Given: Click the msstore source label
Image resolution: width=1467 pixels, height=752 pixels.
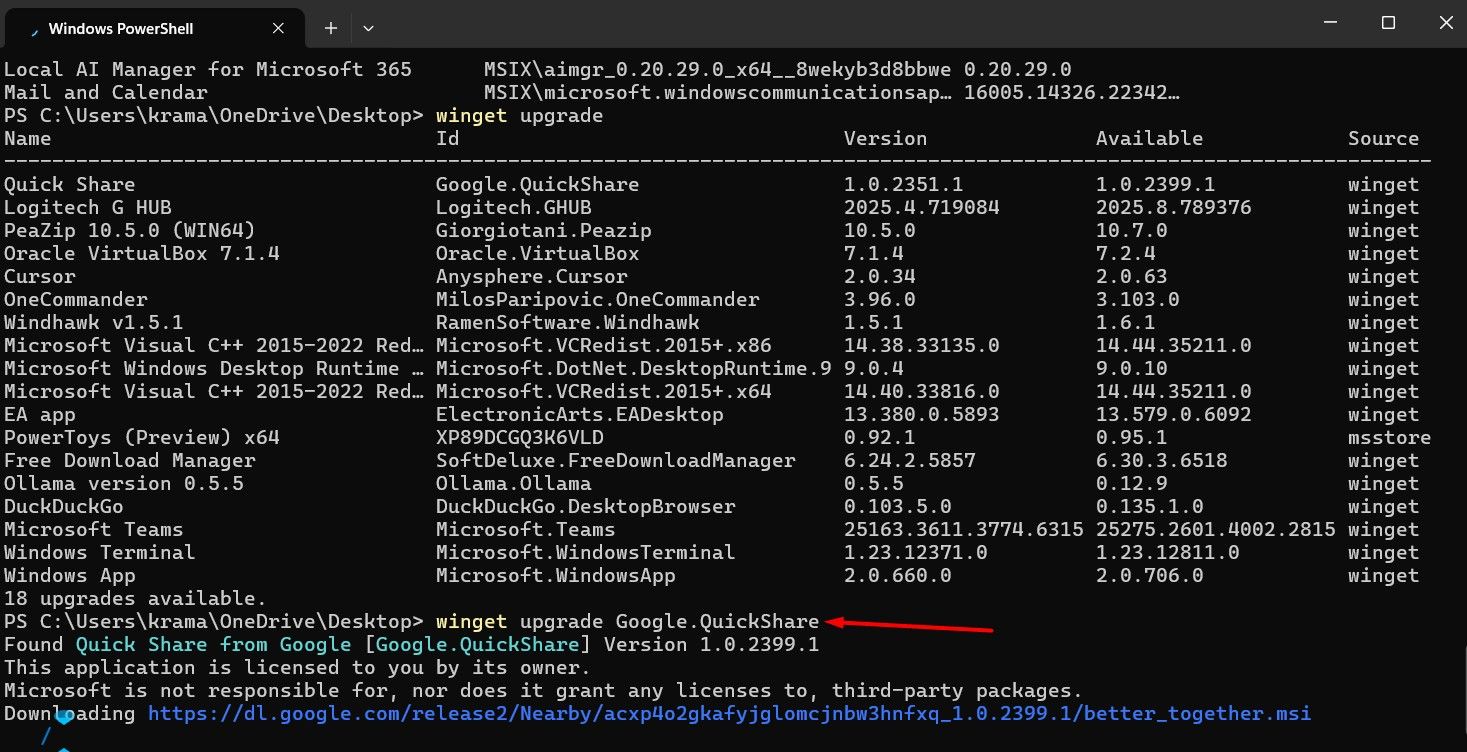Looking at the screenshot, I should click(1388, 437).
